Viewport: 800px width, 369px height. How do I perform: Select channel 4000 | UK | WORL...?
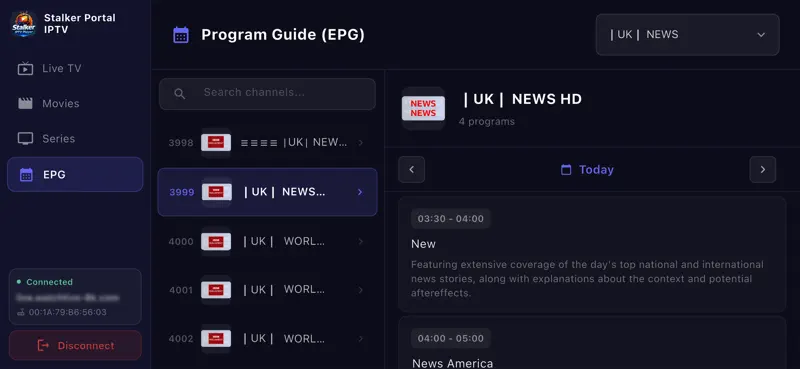[x=267, y=241]
